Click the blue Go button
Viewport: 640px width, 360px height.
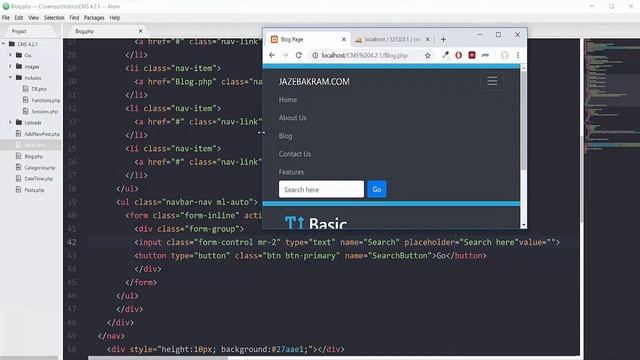coord(377,189)
